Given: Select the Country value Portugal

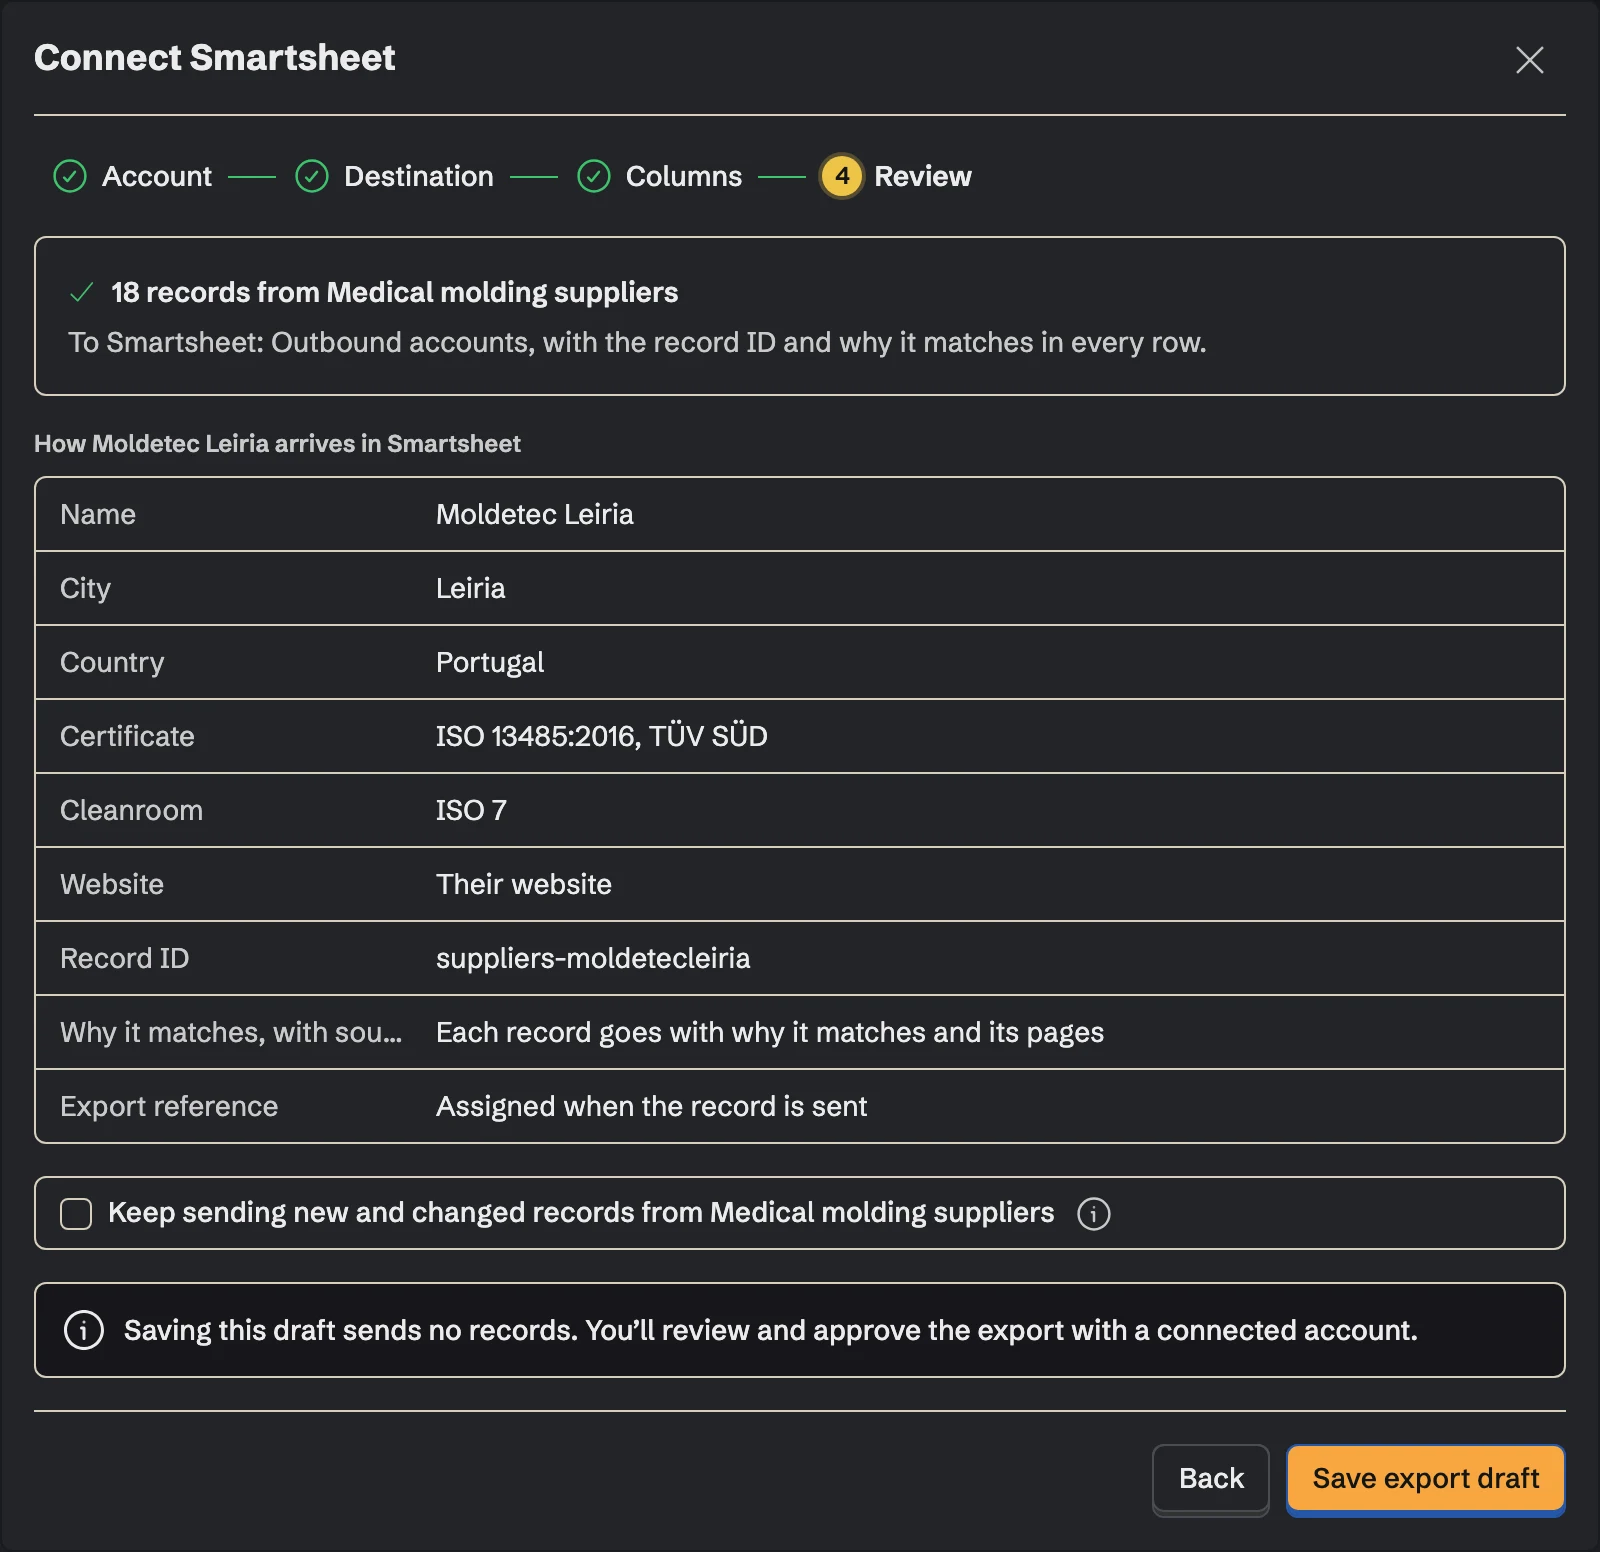Looking at the screenshot, I should point(490,662).
